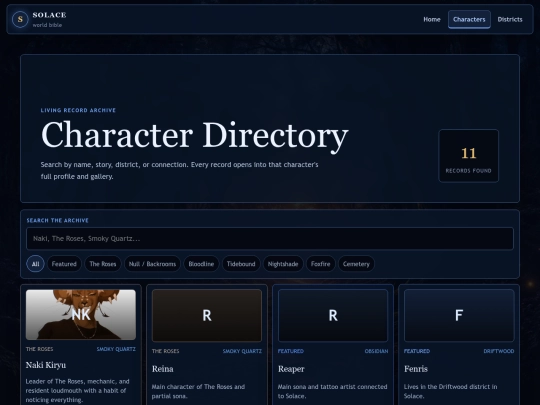Select the Characters nav tab
The height and width of the screenshot is (405, 540).
click(x=469, y=19)
